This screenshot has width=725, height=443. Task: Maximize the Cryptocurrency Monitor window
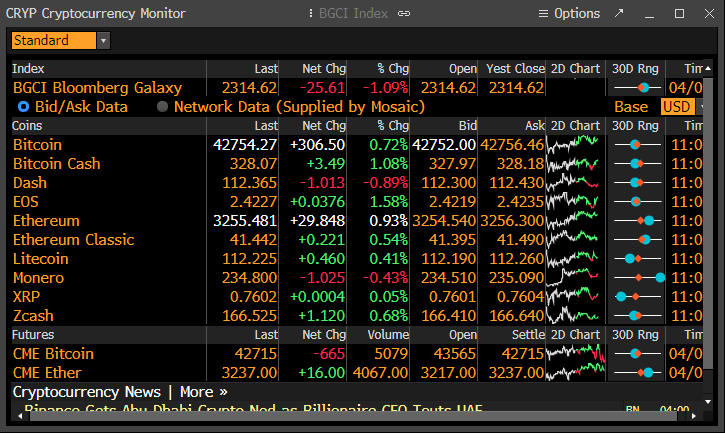679,14
